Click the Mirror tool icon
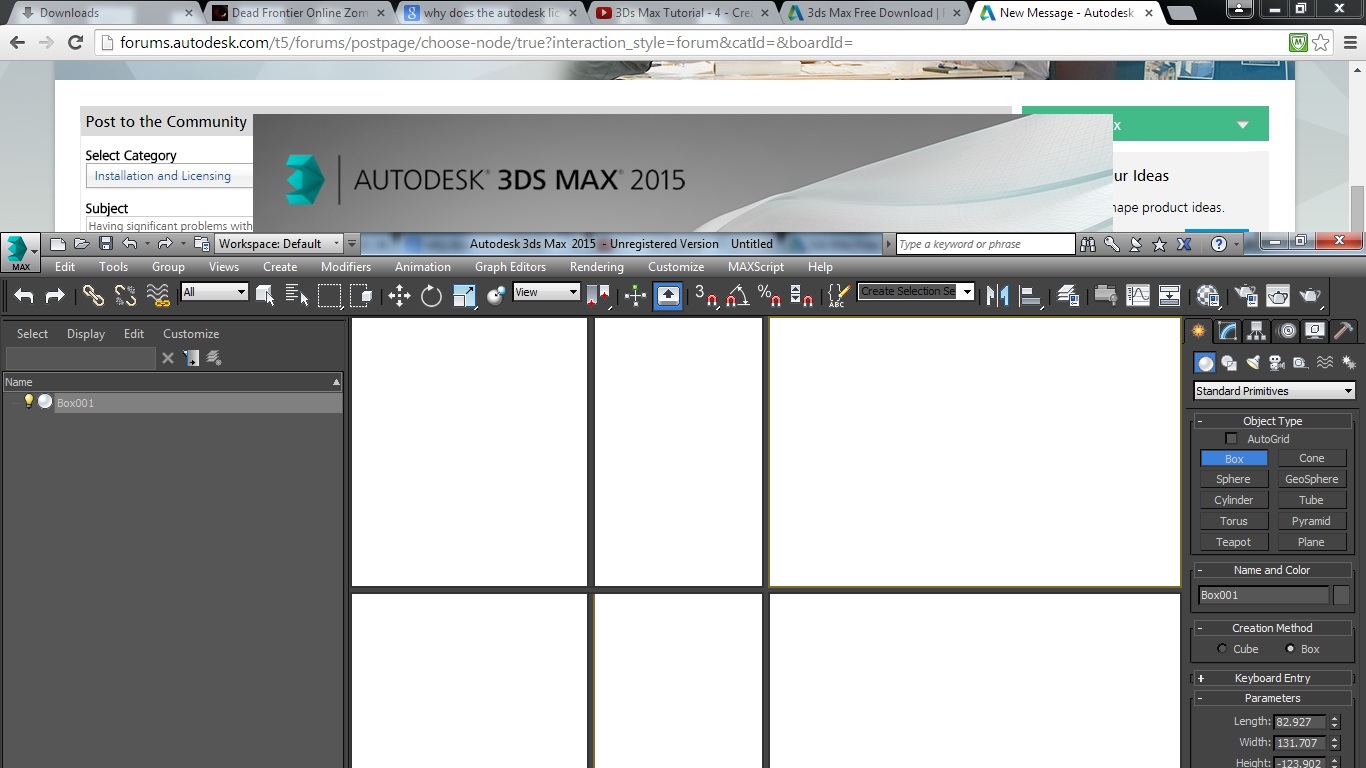 [x=997, y=295]
